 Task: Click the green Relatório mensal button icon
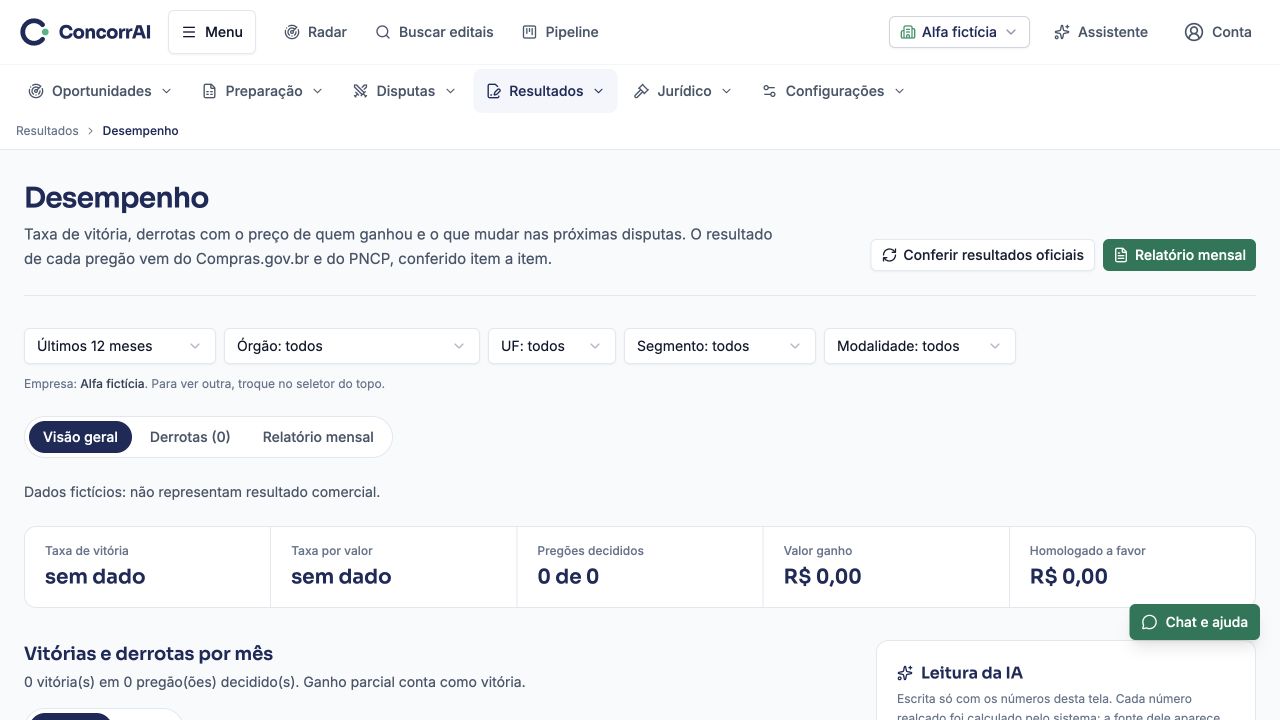click(1121, 255)
